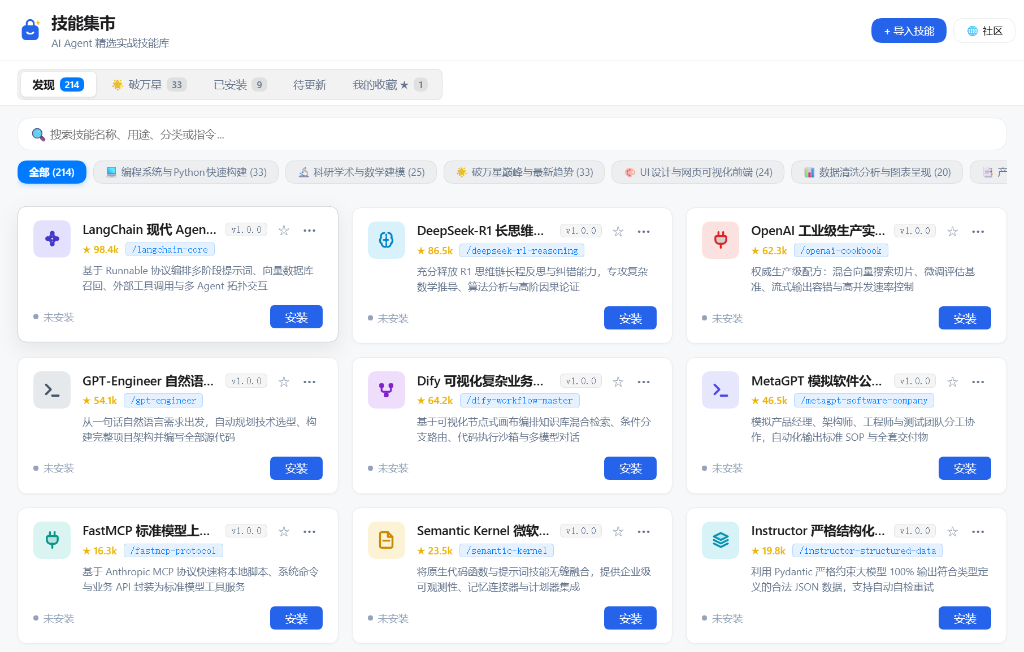Open more options for MetaGPT card
The image size is (1024, 652).
pyautogui.click(x=978, y=382)
